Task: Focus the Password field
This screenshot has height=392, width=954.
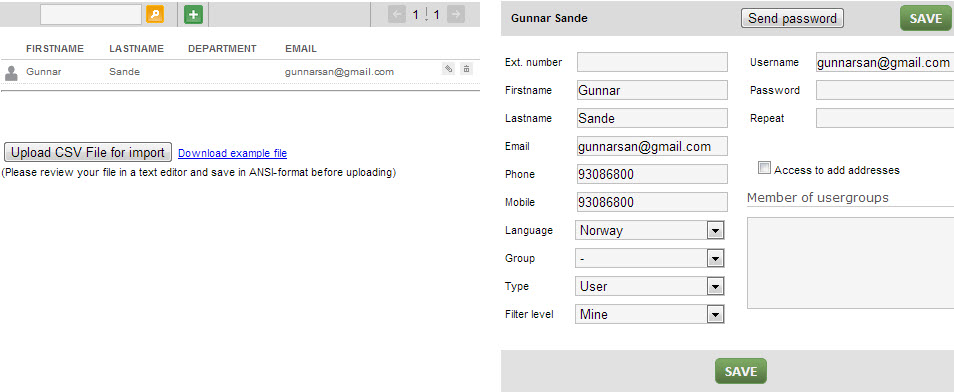Action: click(885, 90)
